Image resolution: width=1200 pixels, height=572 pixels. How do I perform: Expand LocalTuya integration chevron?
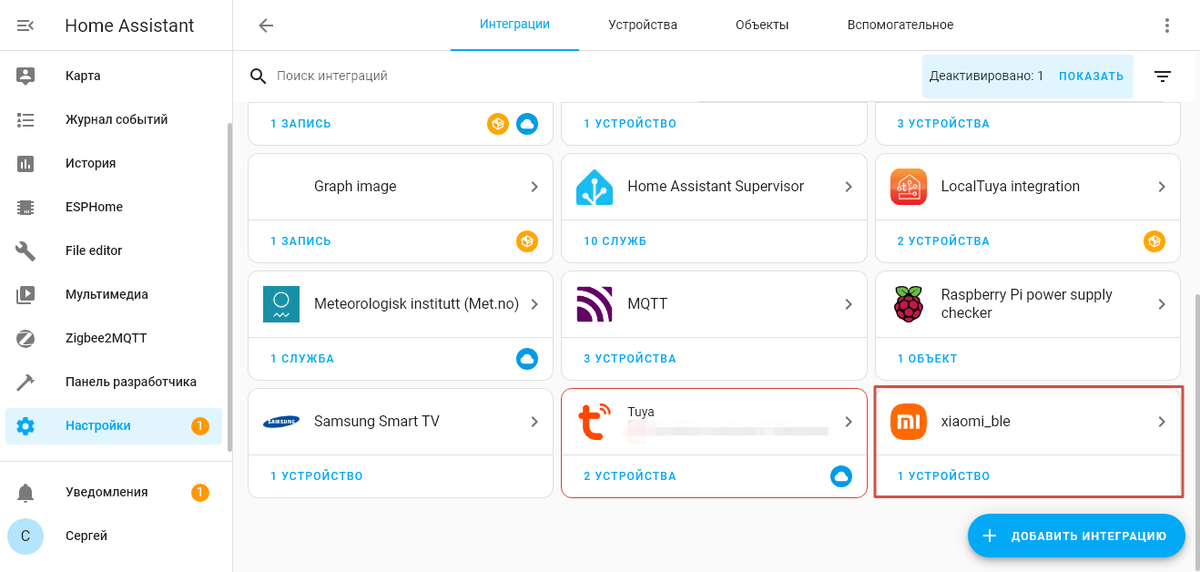coord(1162,187)
